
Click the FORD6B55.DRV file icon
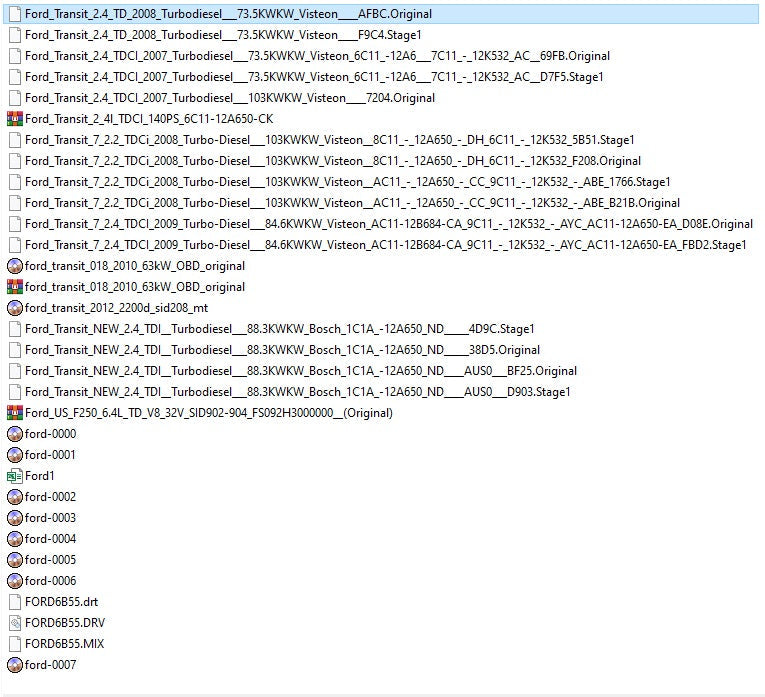pyautogui.click(x=14, y=623)
